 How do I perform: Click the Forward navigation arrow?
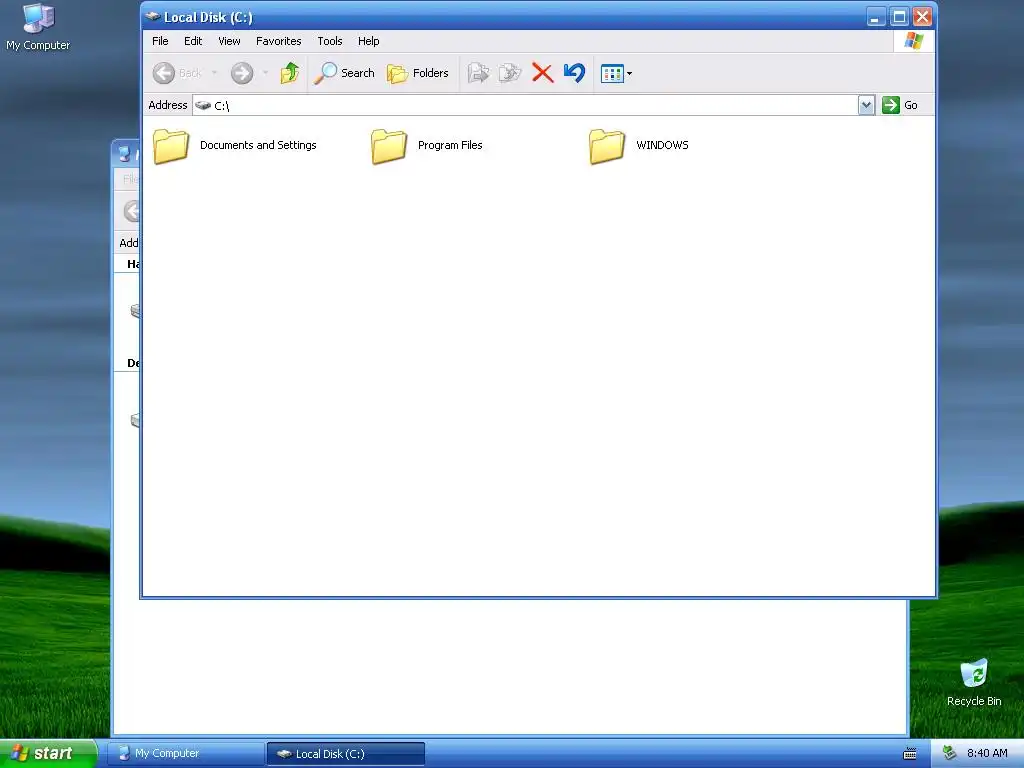(242, 72)
